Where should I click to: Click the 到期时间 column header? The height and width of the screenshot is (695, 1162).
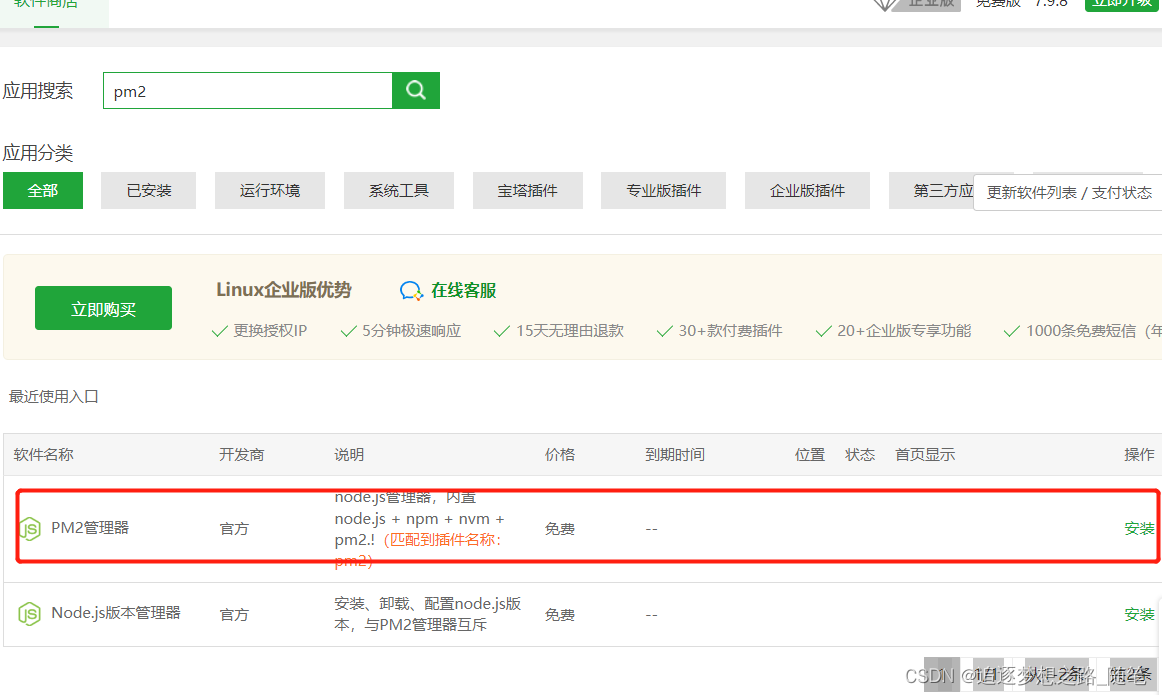pyautogui.click(x=674, y=454)
